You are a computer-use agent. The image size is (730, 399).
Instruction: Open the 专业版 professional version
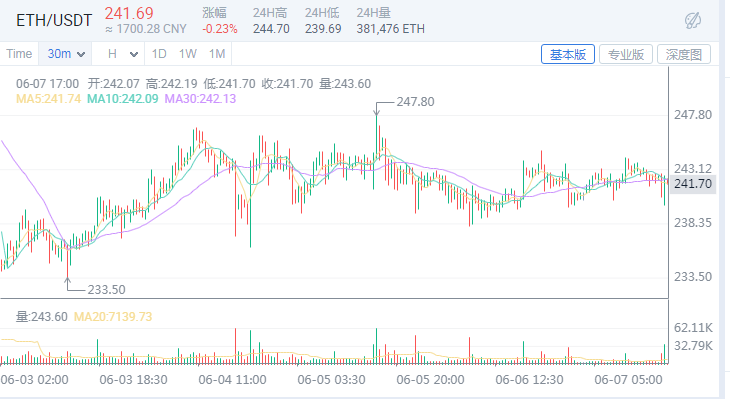click(x=626, y=54)
